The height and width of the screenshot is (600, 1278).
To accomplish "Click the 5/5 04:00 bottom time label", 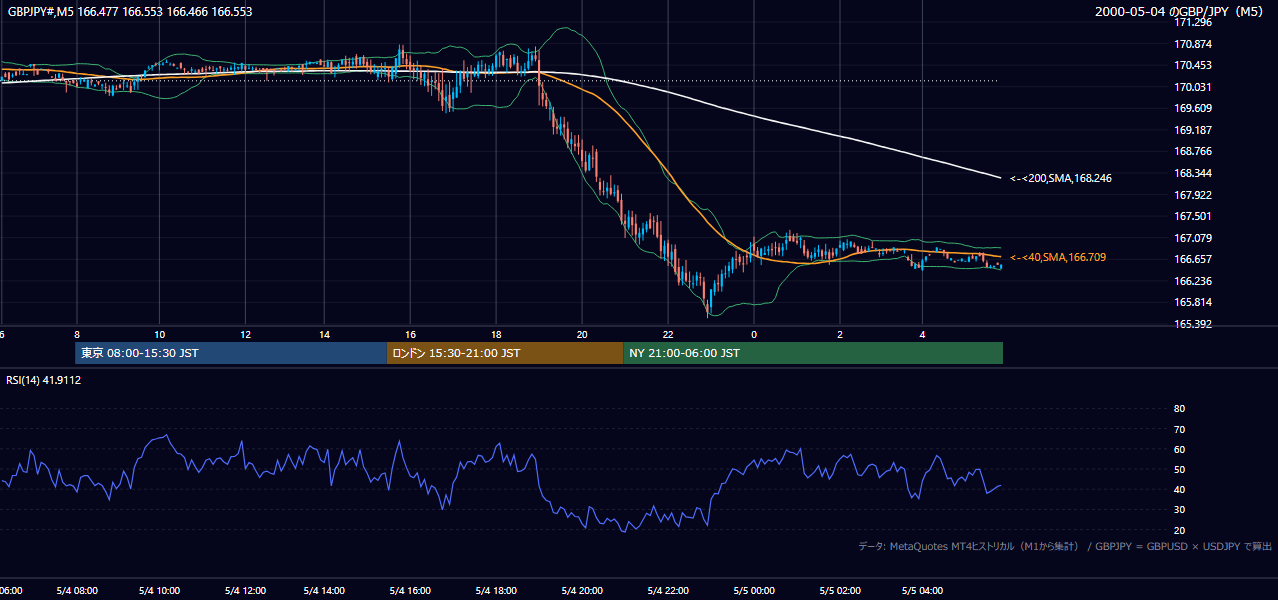I will (924, 591).
